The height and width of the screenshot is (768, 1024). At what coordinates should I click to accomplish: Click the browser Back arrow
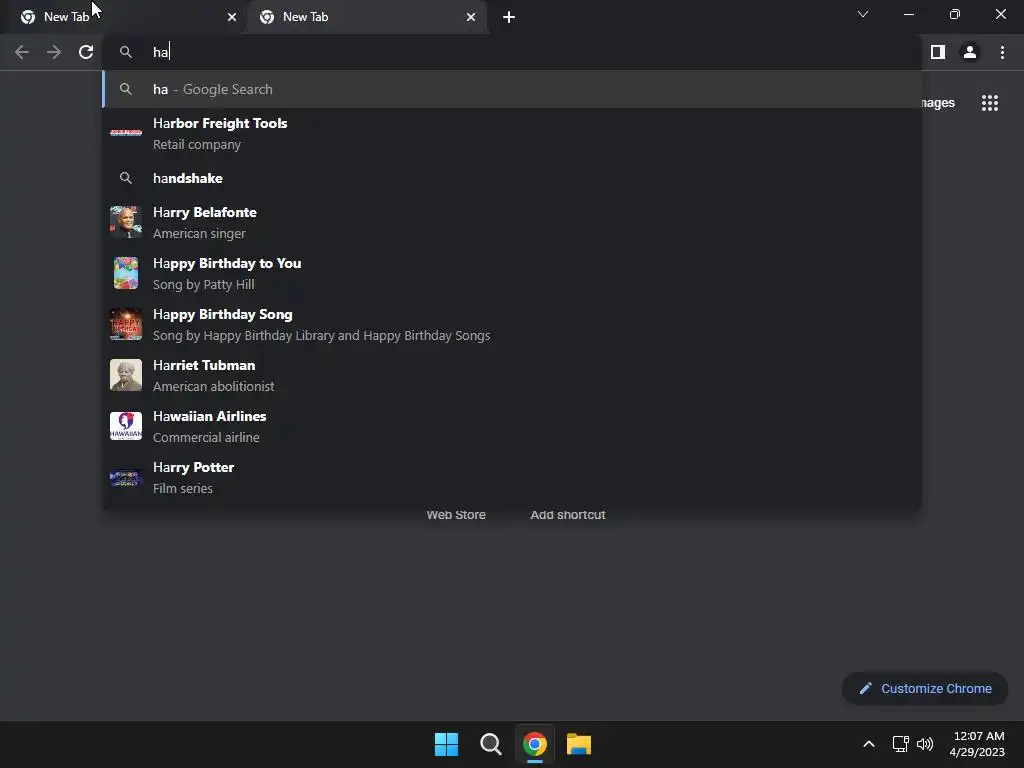coord(22,52)
